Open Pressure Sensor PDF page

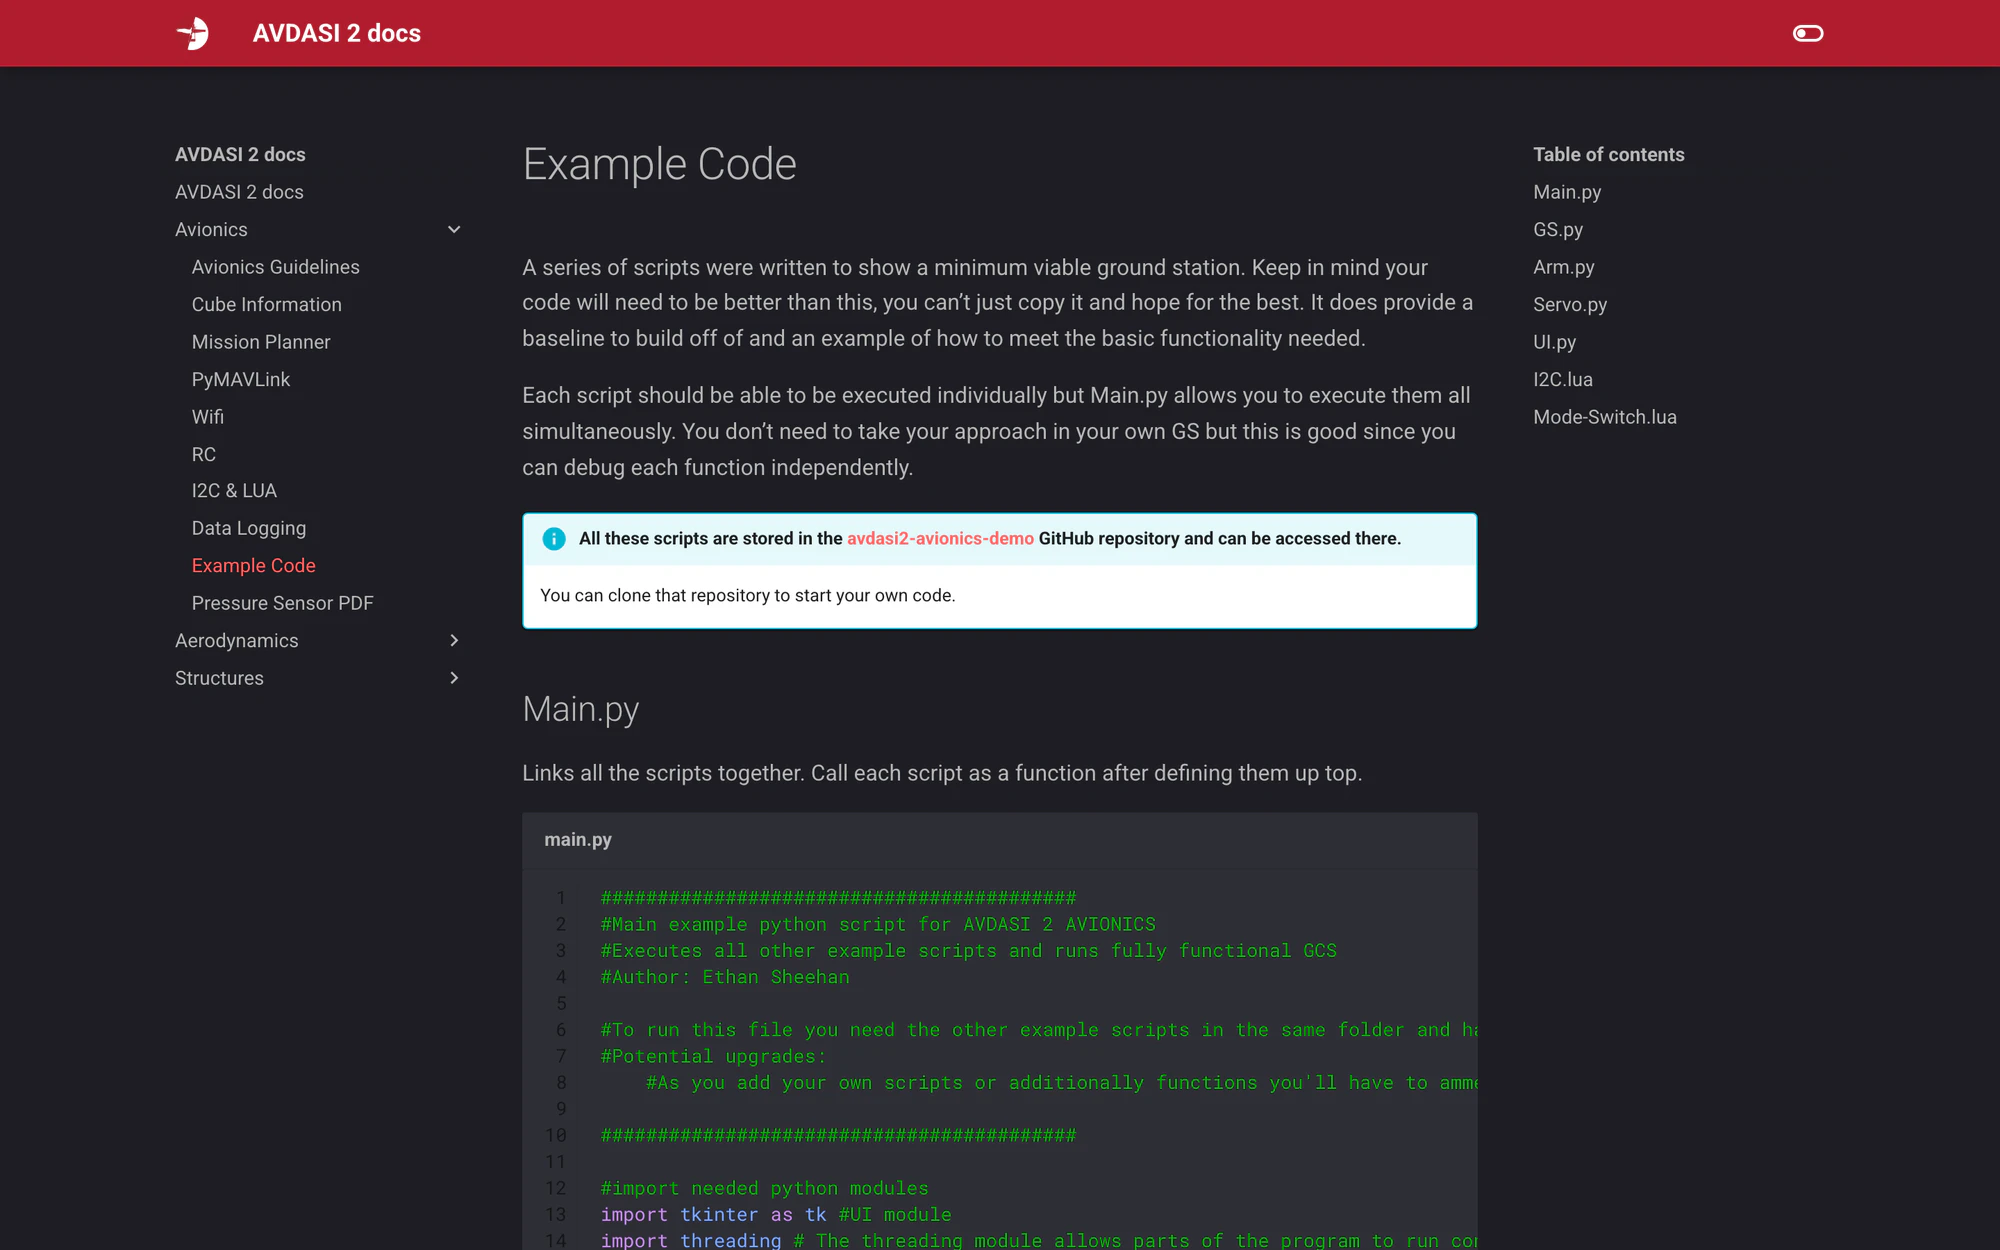pyautogui.click(x=282, y=603)
